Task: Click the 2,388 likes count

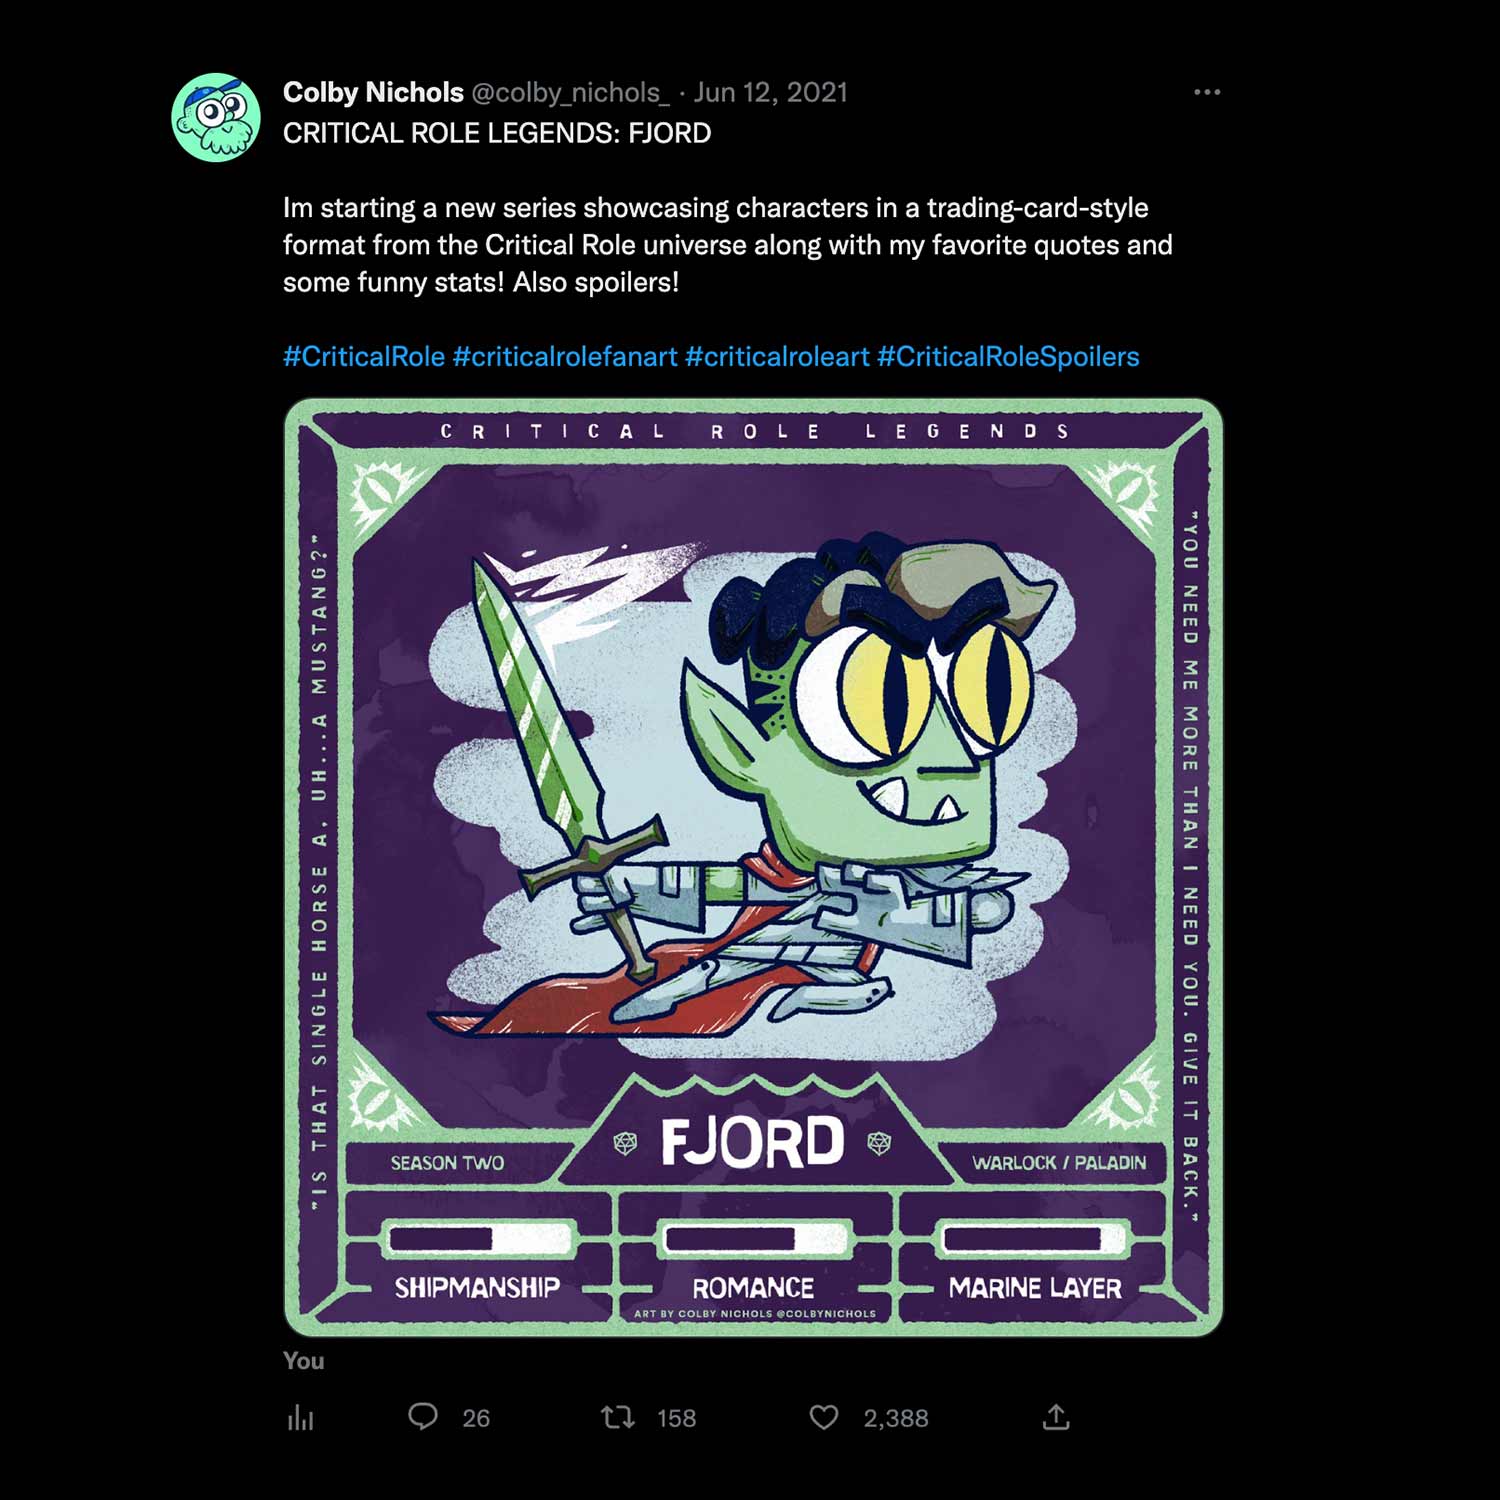Action: [896, 1418]
